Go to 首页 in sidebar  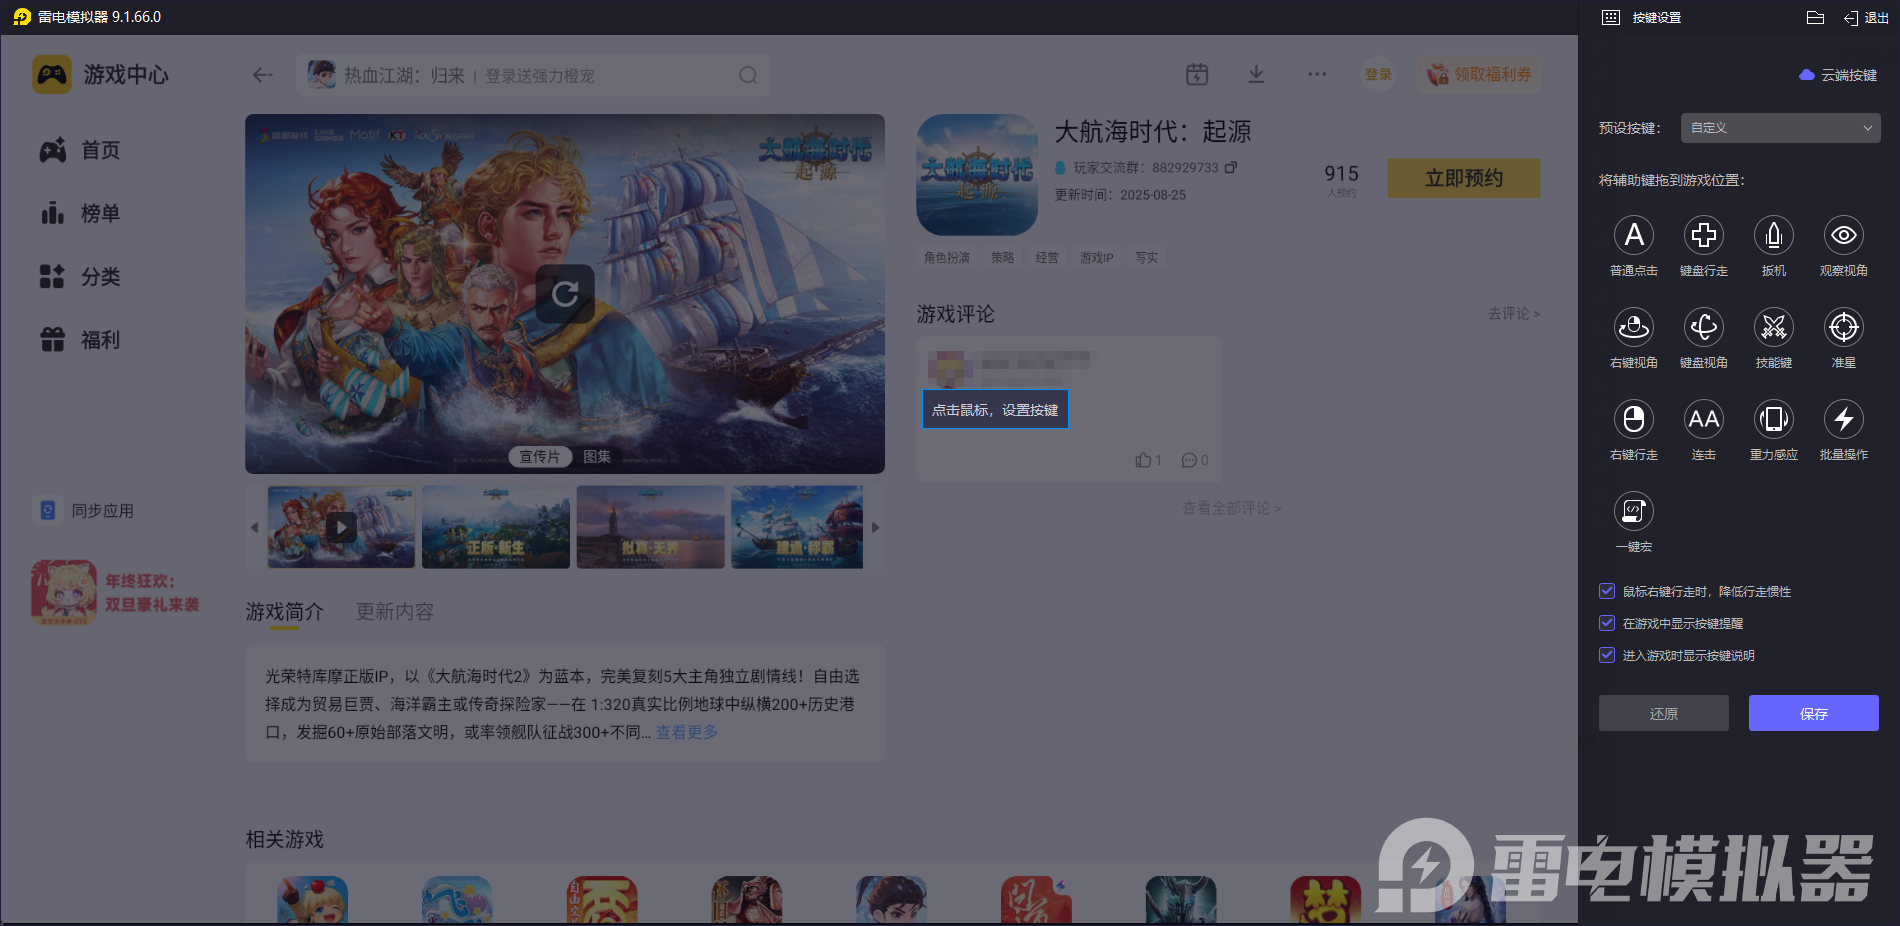click(80, 150)
